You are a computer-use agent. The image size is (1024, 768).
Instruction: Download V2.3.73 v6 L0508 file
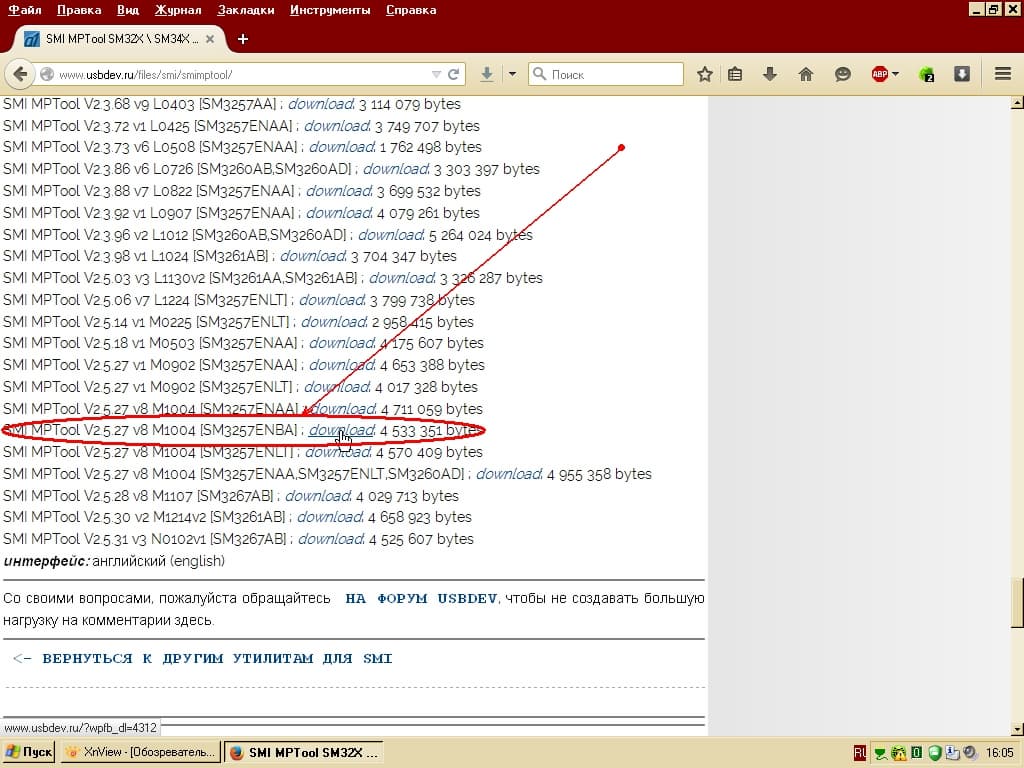coord(342,147)
